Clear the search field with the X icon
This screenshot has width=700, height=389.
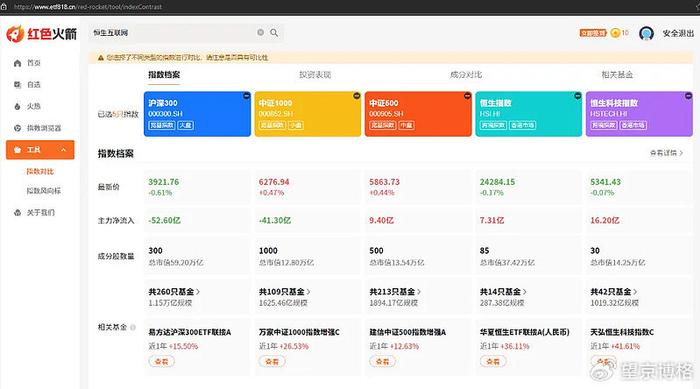click(x=261, y=33)
